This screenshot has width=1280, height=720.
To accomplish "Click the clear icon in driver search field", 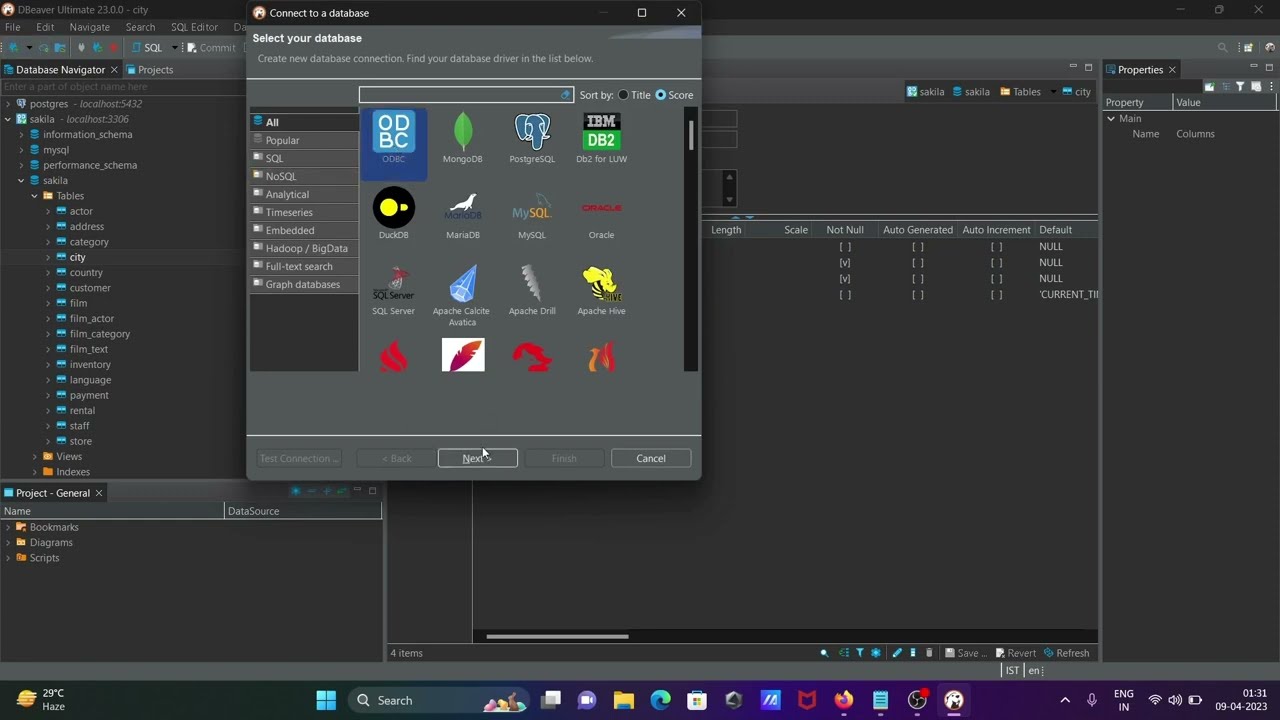I will (x=565, y=95).
